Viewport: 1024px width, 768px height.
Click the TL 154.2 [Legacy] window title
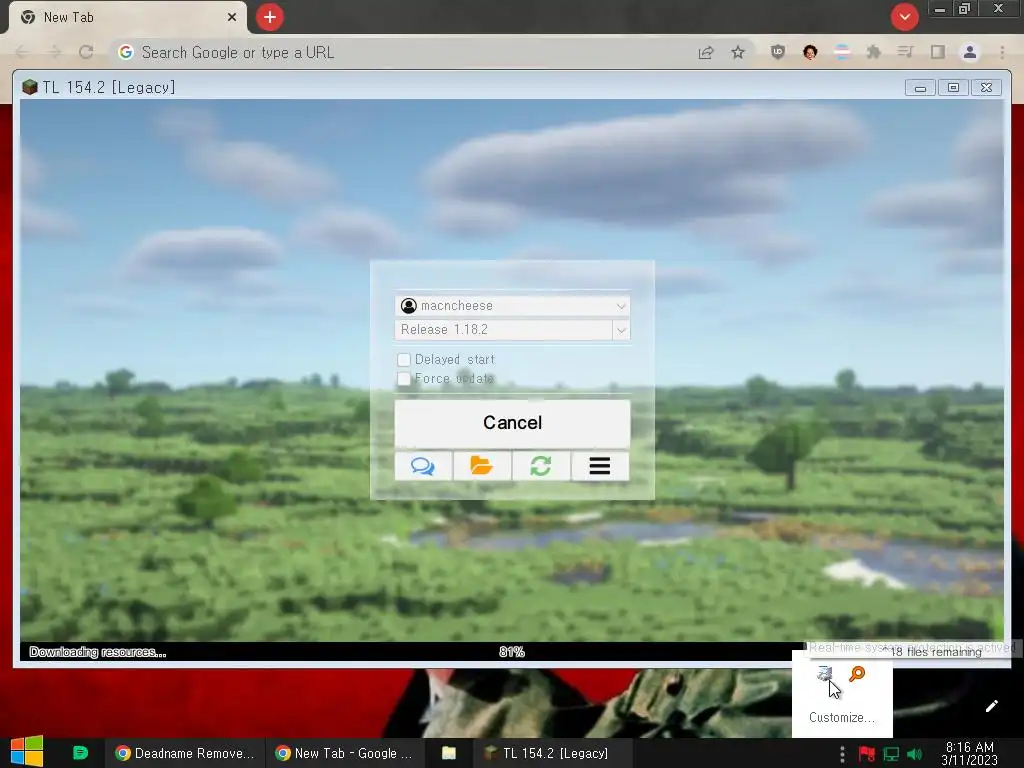[109, 87]
